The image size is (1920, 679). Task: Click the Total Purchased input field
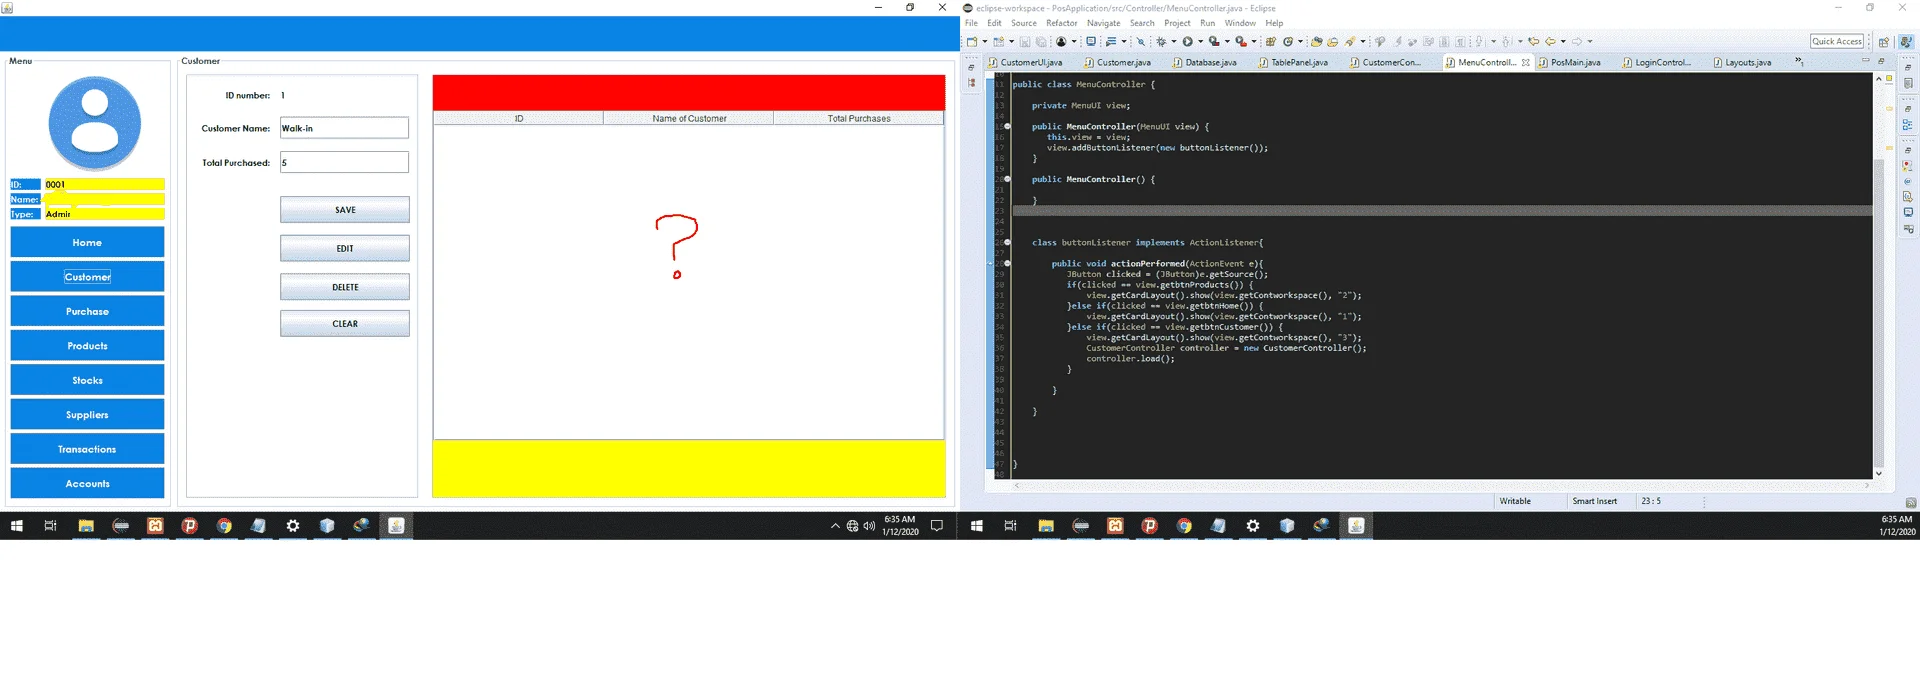[x=344, y=162]
